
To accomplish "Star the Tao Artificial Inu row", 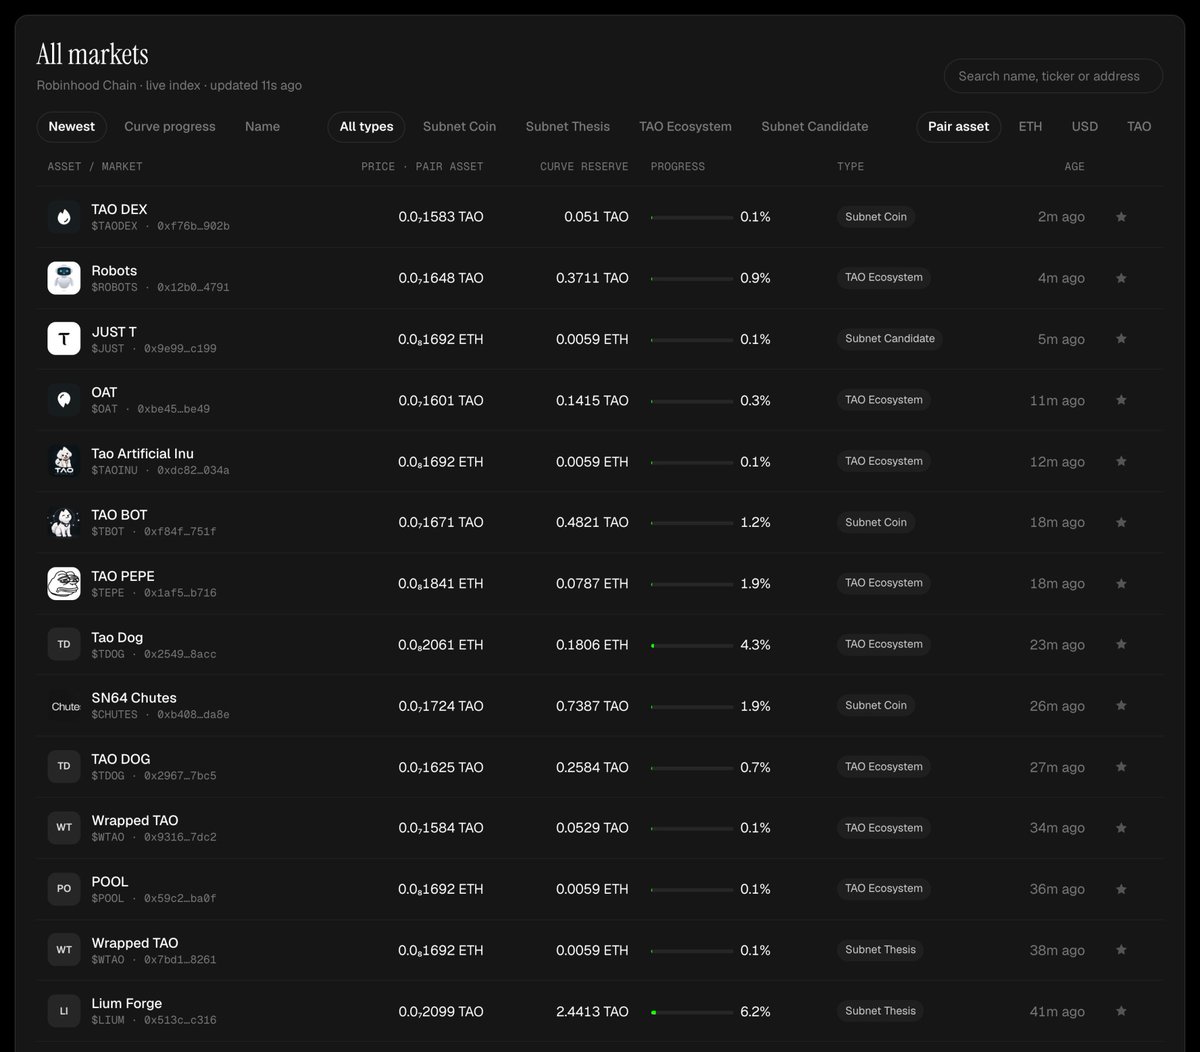I will click(x=1121, y=461).
